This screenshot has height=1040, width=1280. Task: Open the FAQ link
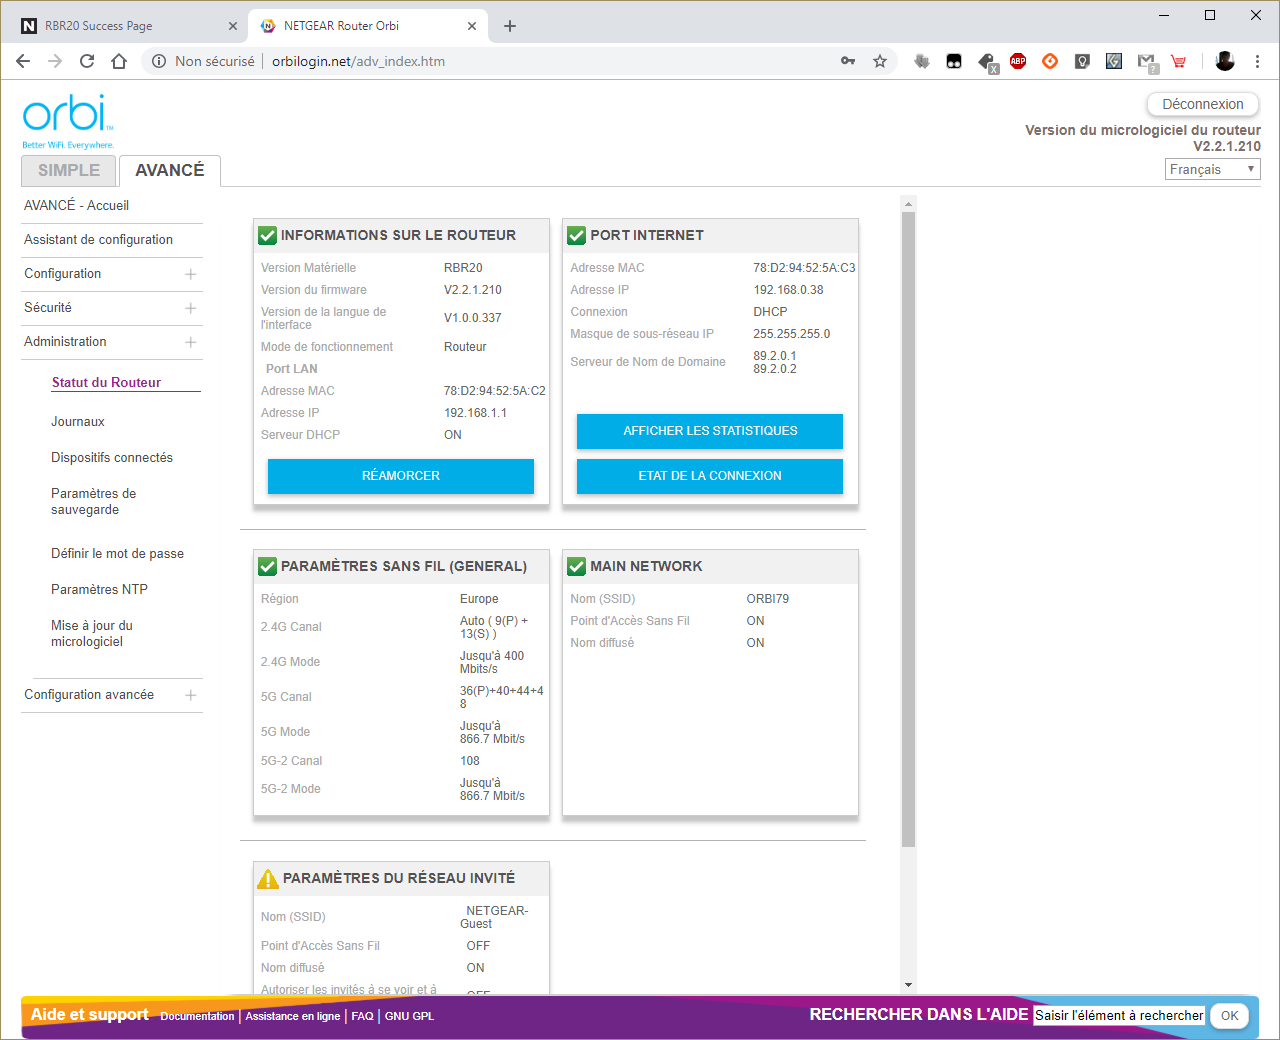click(362, 1016)
